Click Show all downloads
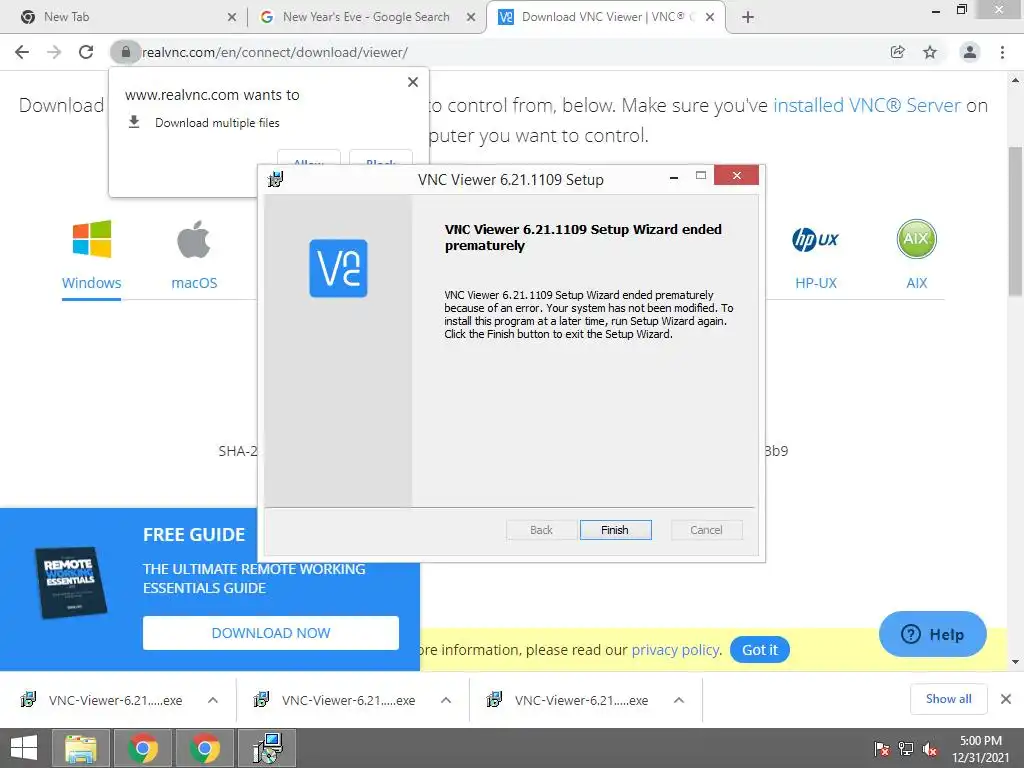Screen dimensions: 1024x768 click(x=948, y=699)
